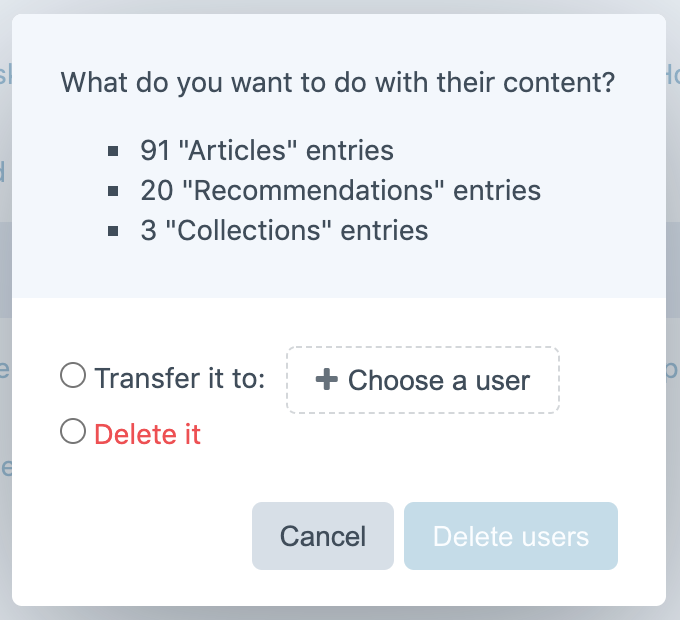Click the red "Delete it" label

[x=147, y=434]
